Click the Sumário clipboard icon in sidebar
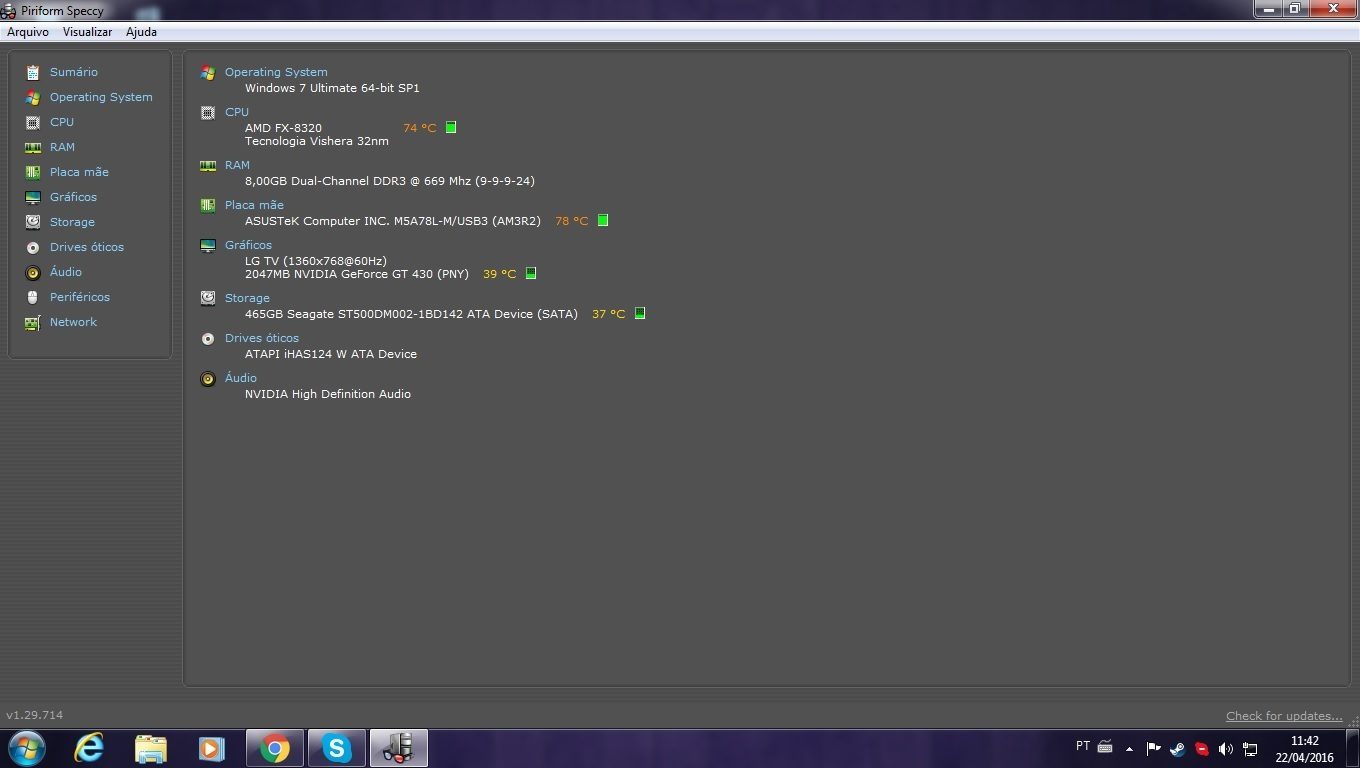 click(33, 72)
